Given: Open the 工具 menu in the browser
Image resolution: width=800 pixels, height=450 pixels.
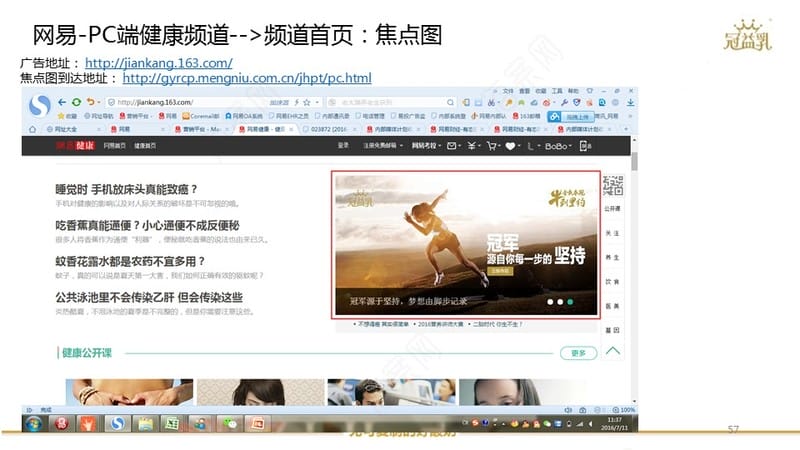Looking at the screenshot, I should pyautogui.click(x=557, y=91).
